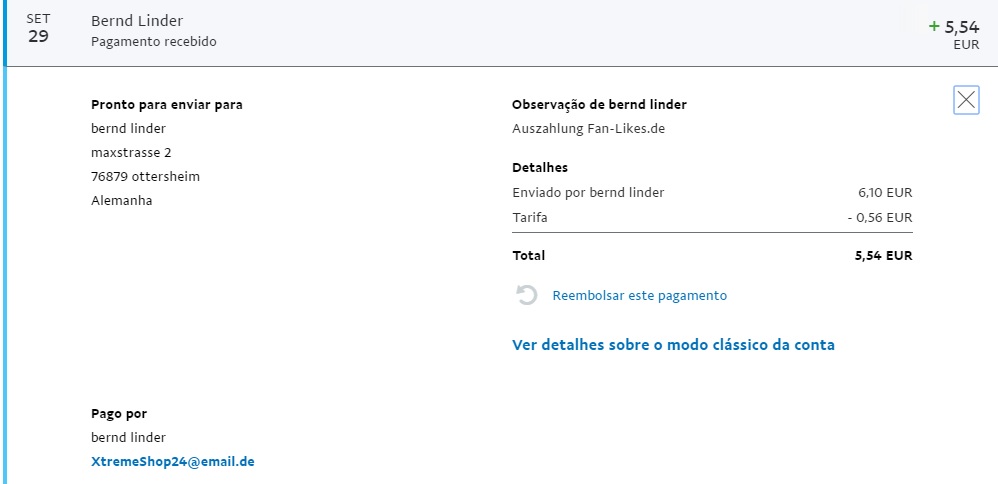This screenshot has height=484, width=998.
Task: Click the 76879 ottersheim address line
Action: (145, 176)
